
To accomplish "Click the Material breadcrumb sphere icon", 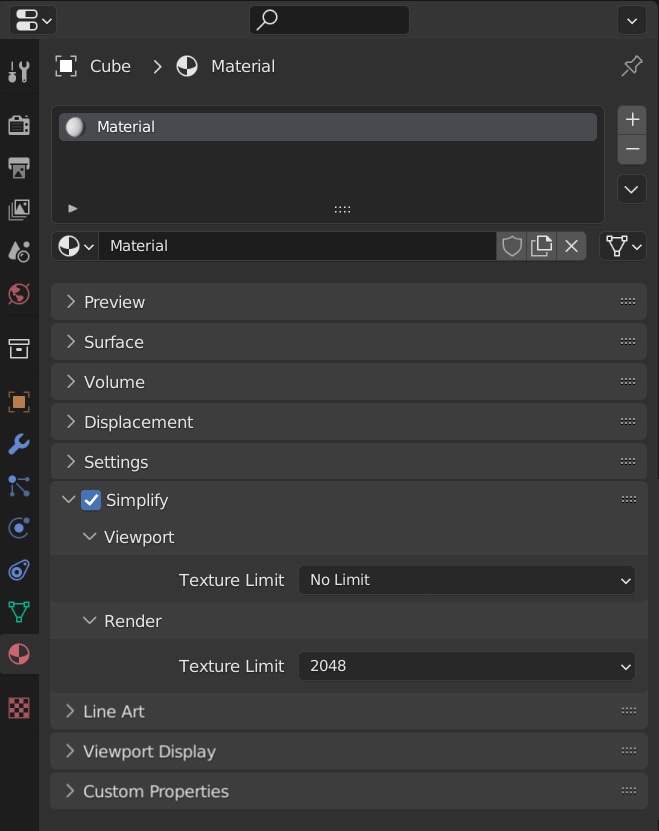I will pos(187,66).
